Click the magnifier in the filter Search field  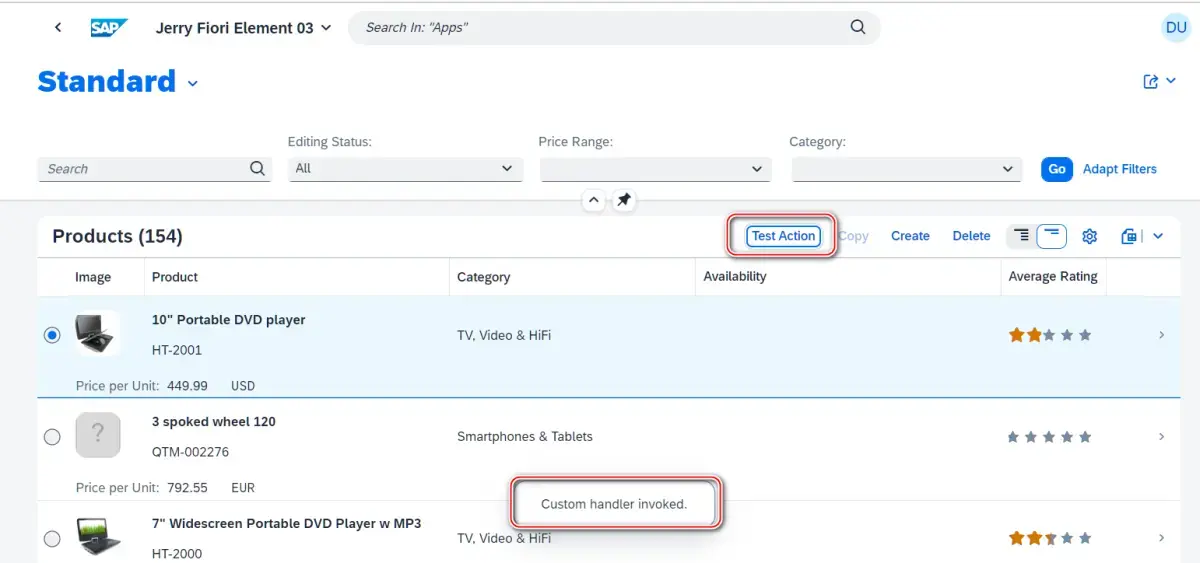tap(257, 169)
